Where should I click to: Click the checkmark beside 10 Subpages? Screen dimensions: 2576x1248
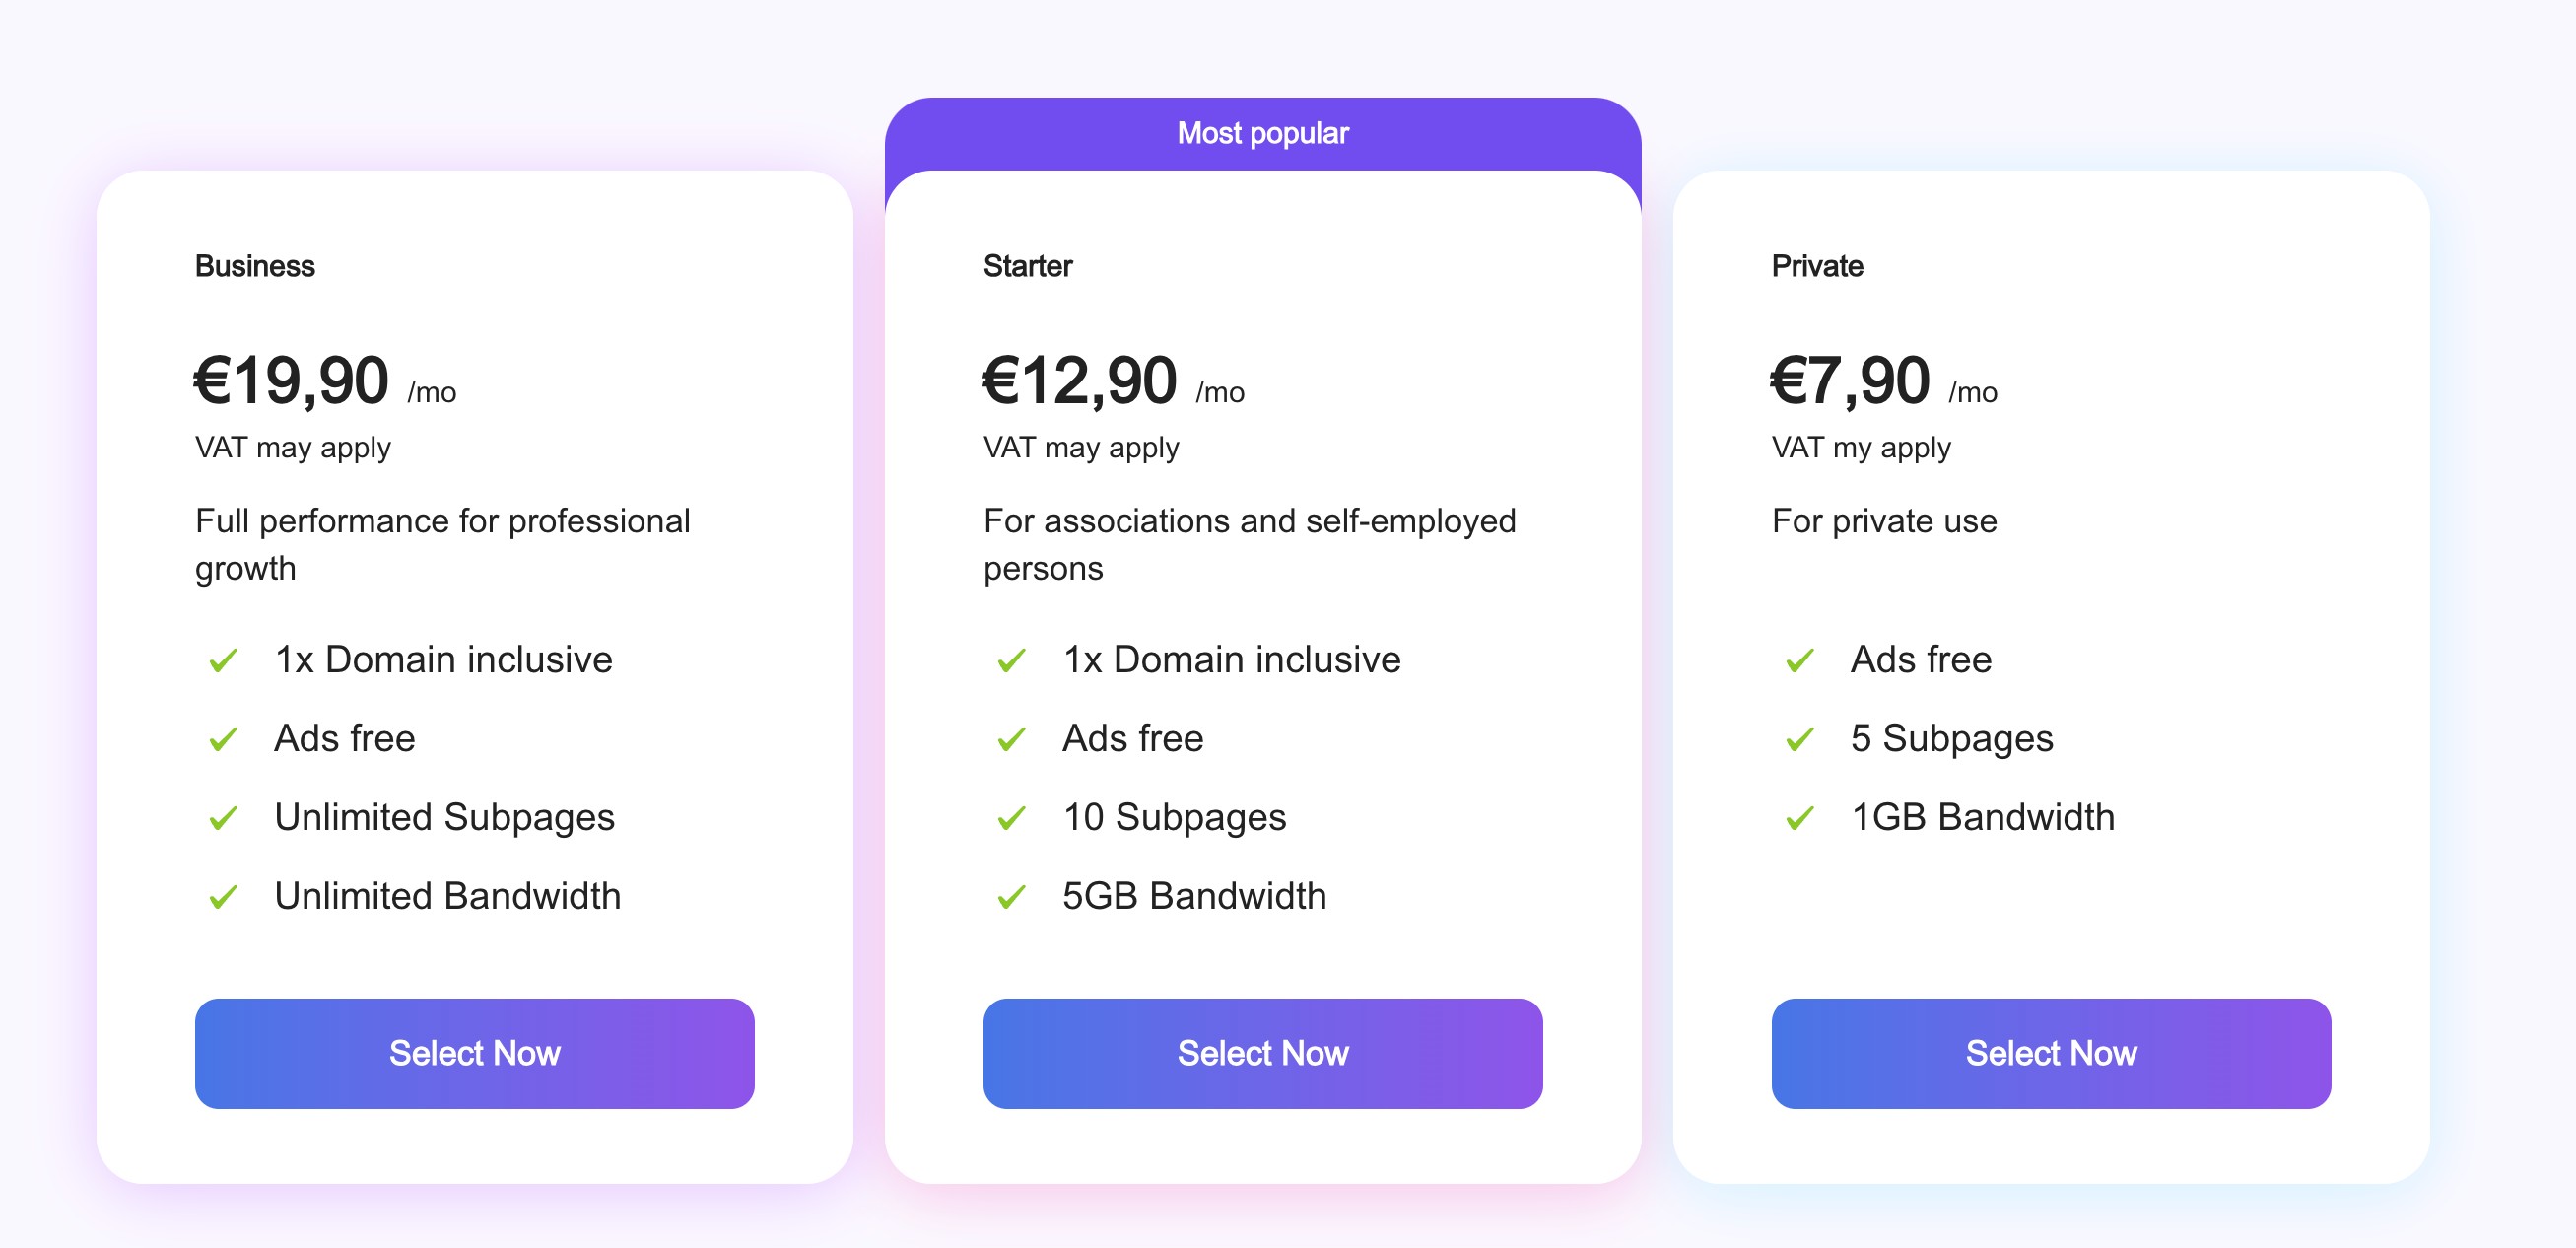1010,817
